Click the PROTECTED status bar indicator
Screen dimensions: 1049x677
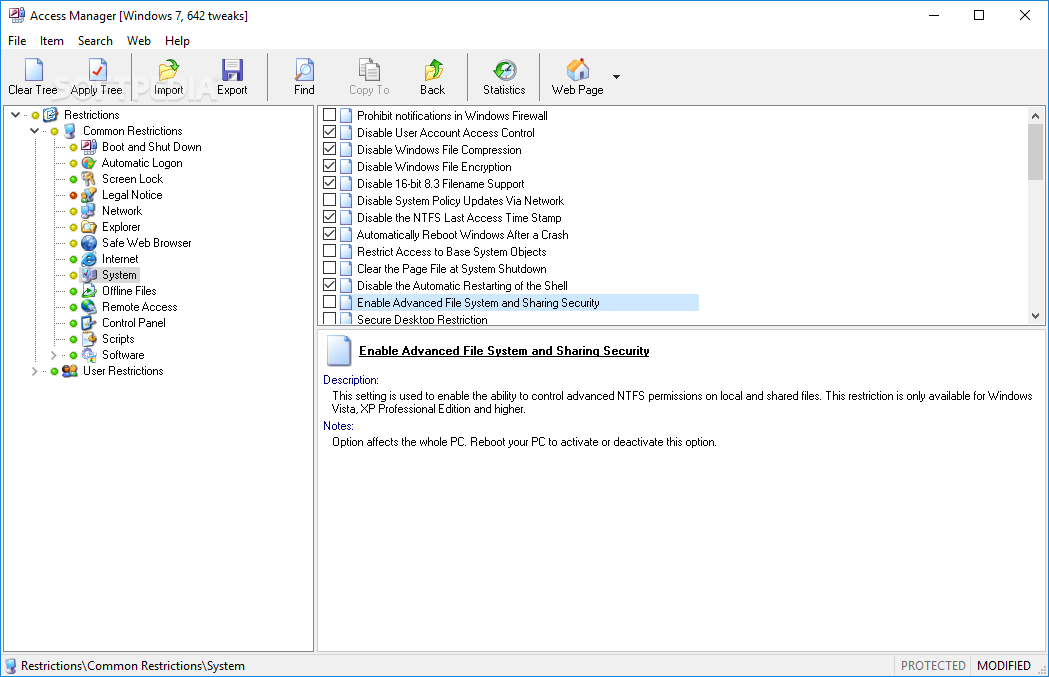coord(933,666)
